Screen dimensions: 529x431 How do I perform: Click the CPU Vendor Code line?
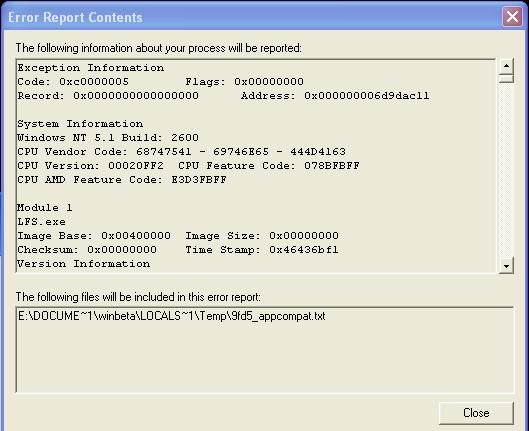click(182, 152)
